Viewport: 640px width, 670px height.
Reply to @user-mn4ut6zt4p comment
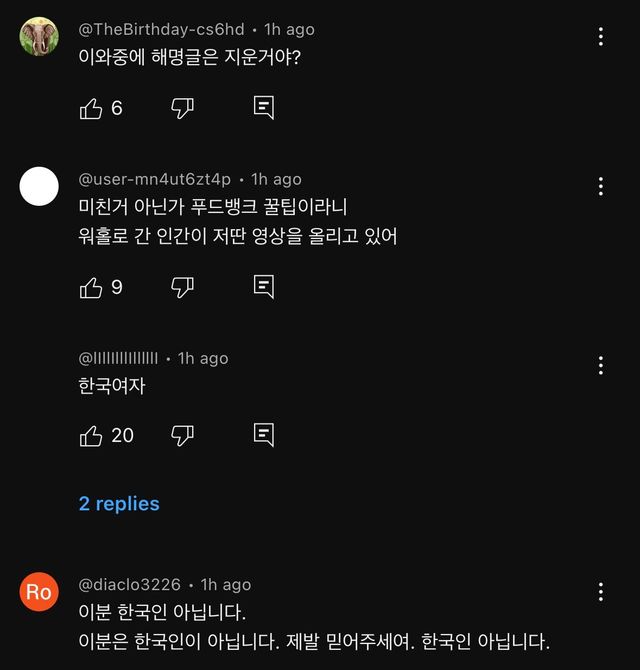point(264,288)
